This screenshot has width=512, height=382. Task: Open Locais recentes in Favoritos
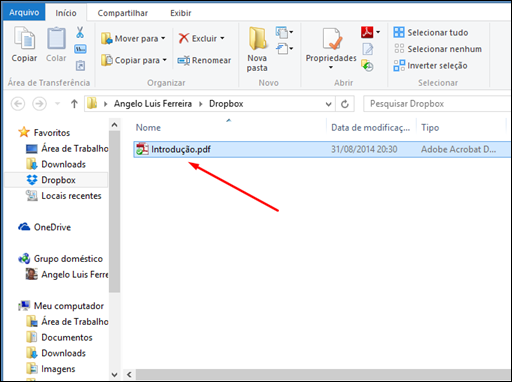[64, 196]
